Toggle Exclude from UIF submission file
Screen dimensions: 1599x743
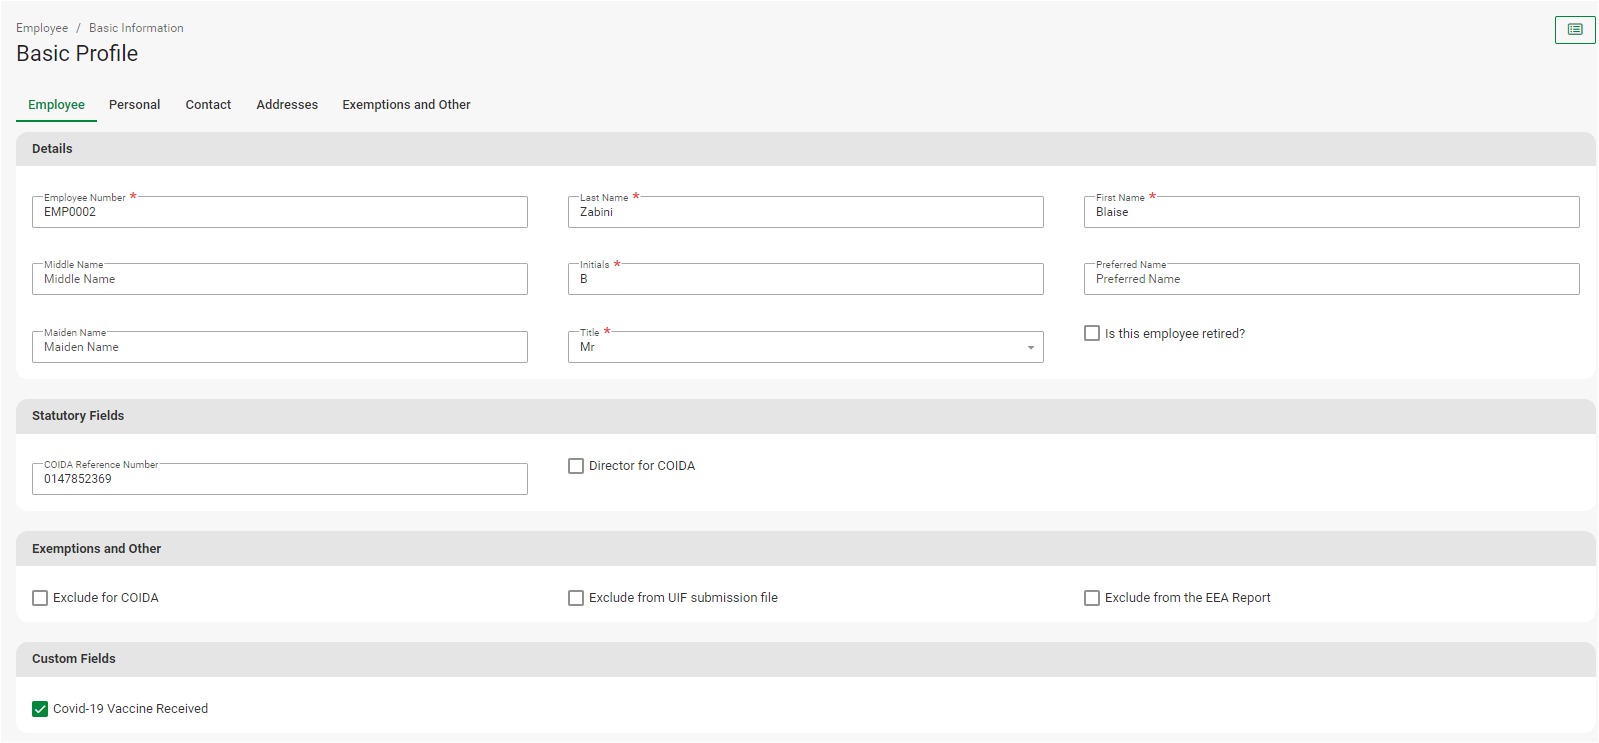(576, 598)
